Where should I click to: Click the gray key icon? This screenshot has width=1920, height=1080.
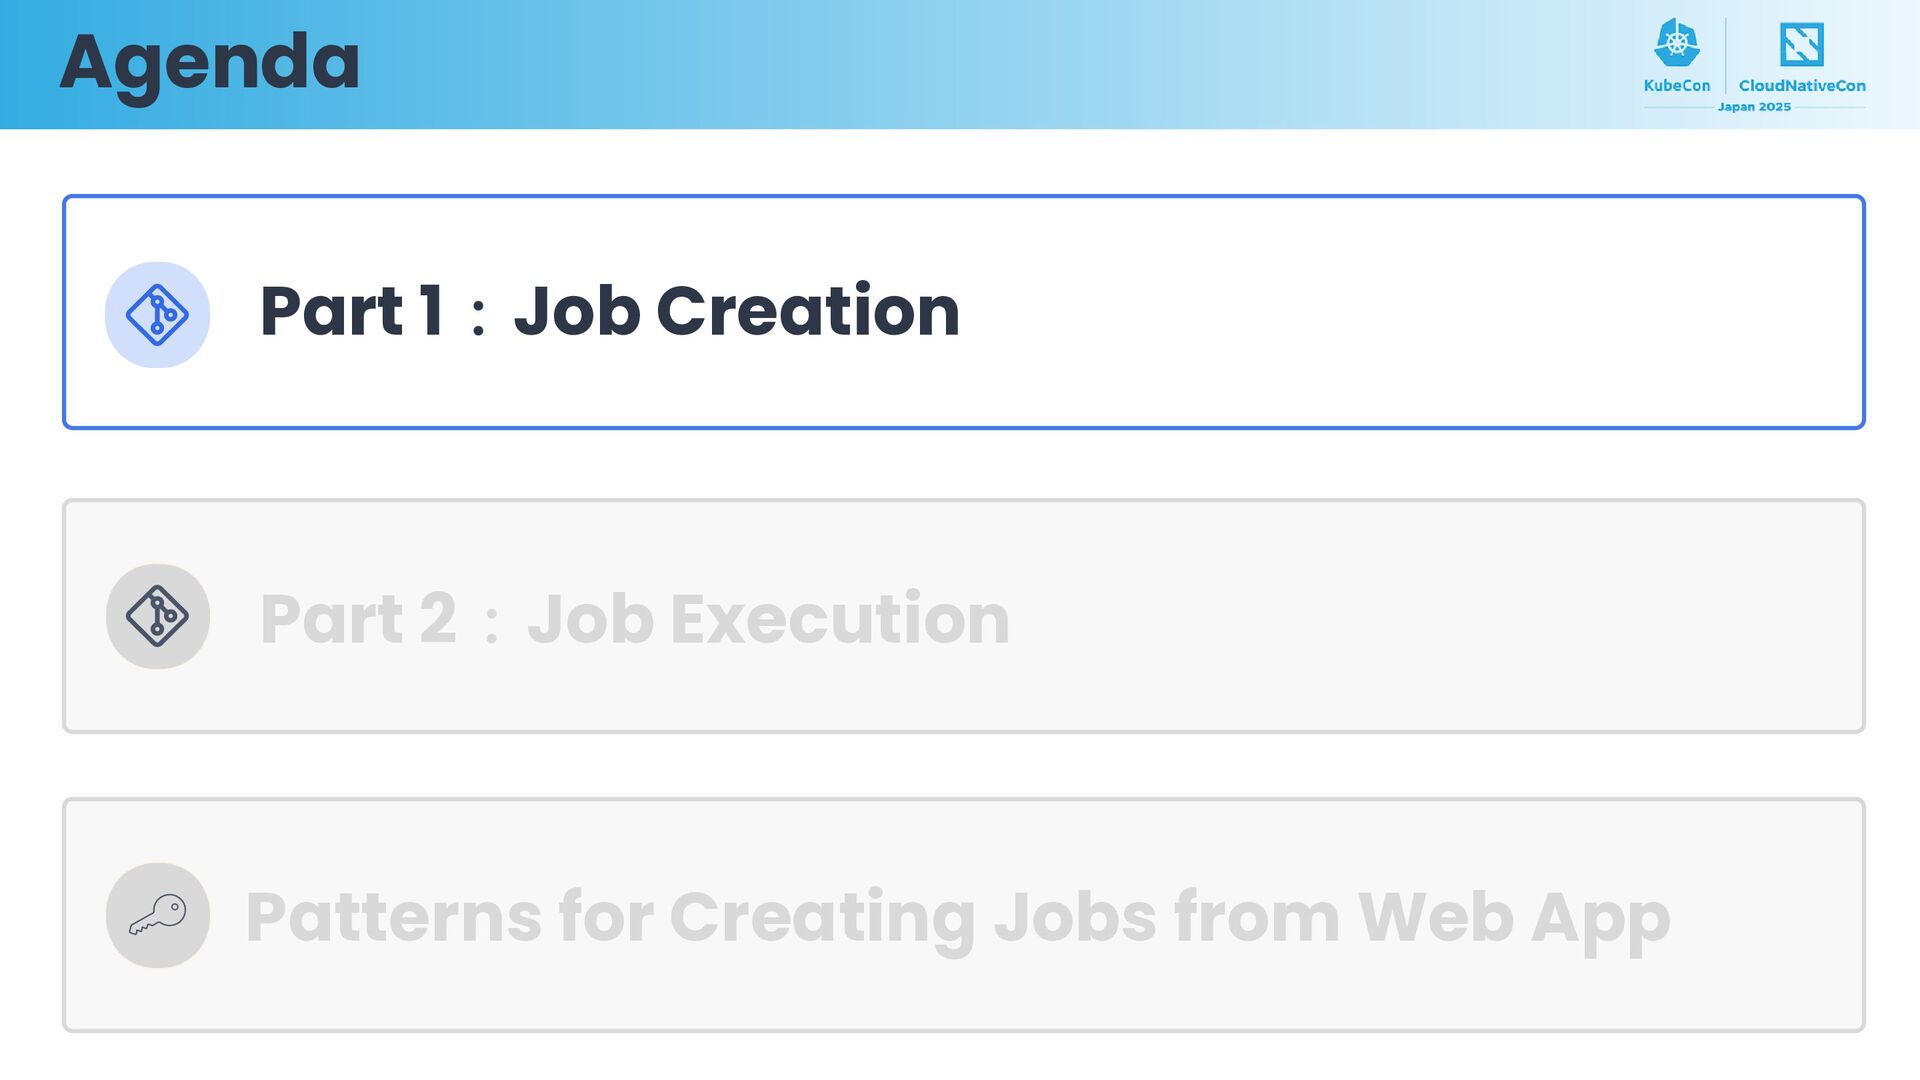(x=157, y=915)
